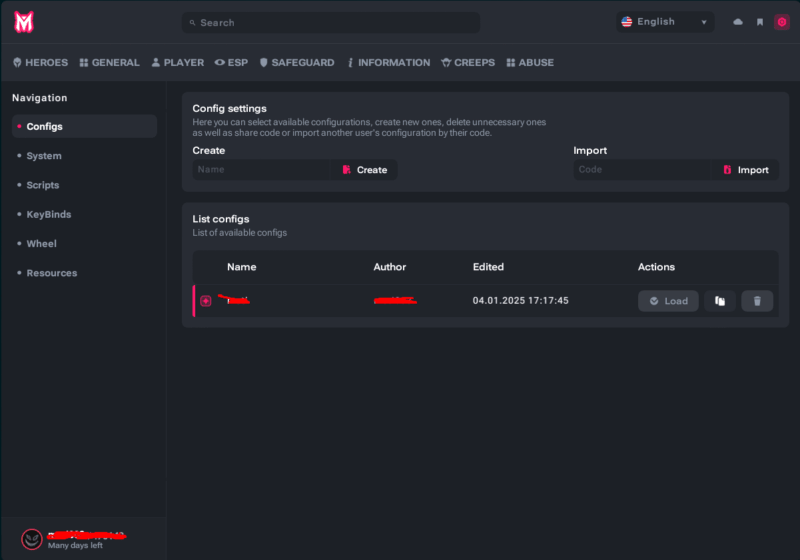The width and height of the screenshot is (800, 560).
Task: Click the pink star icon in config row
Action: click(x=206, y=301)
